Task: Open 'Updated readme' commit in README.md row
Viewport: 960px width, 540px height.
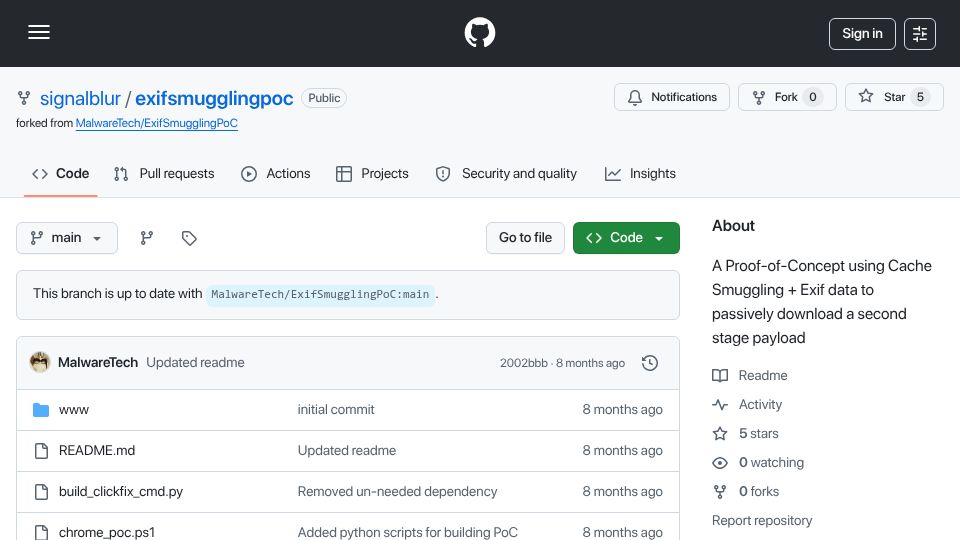Action: pos(347,451)
